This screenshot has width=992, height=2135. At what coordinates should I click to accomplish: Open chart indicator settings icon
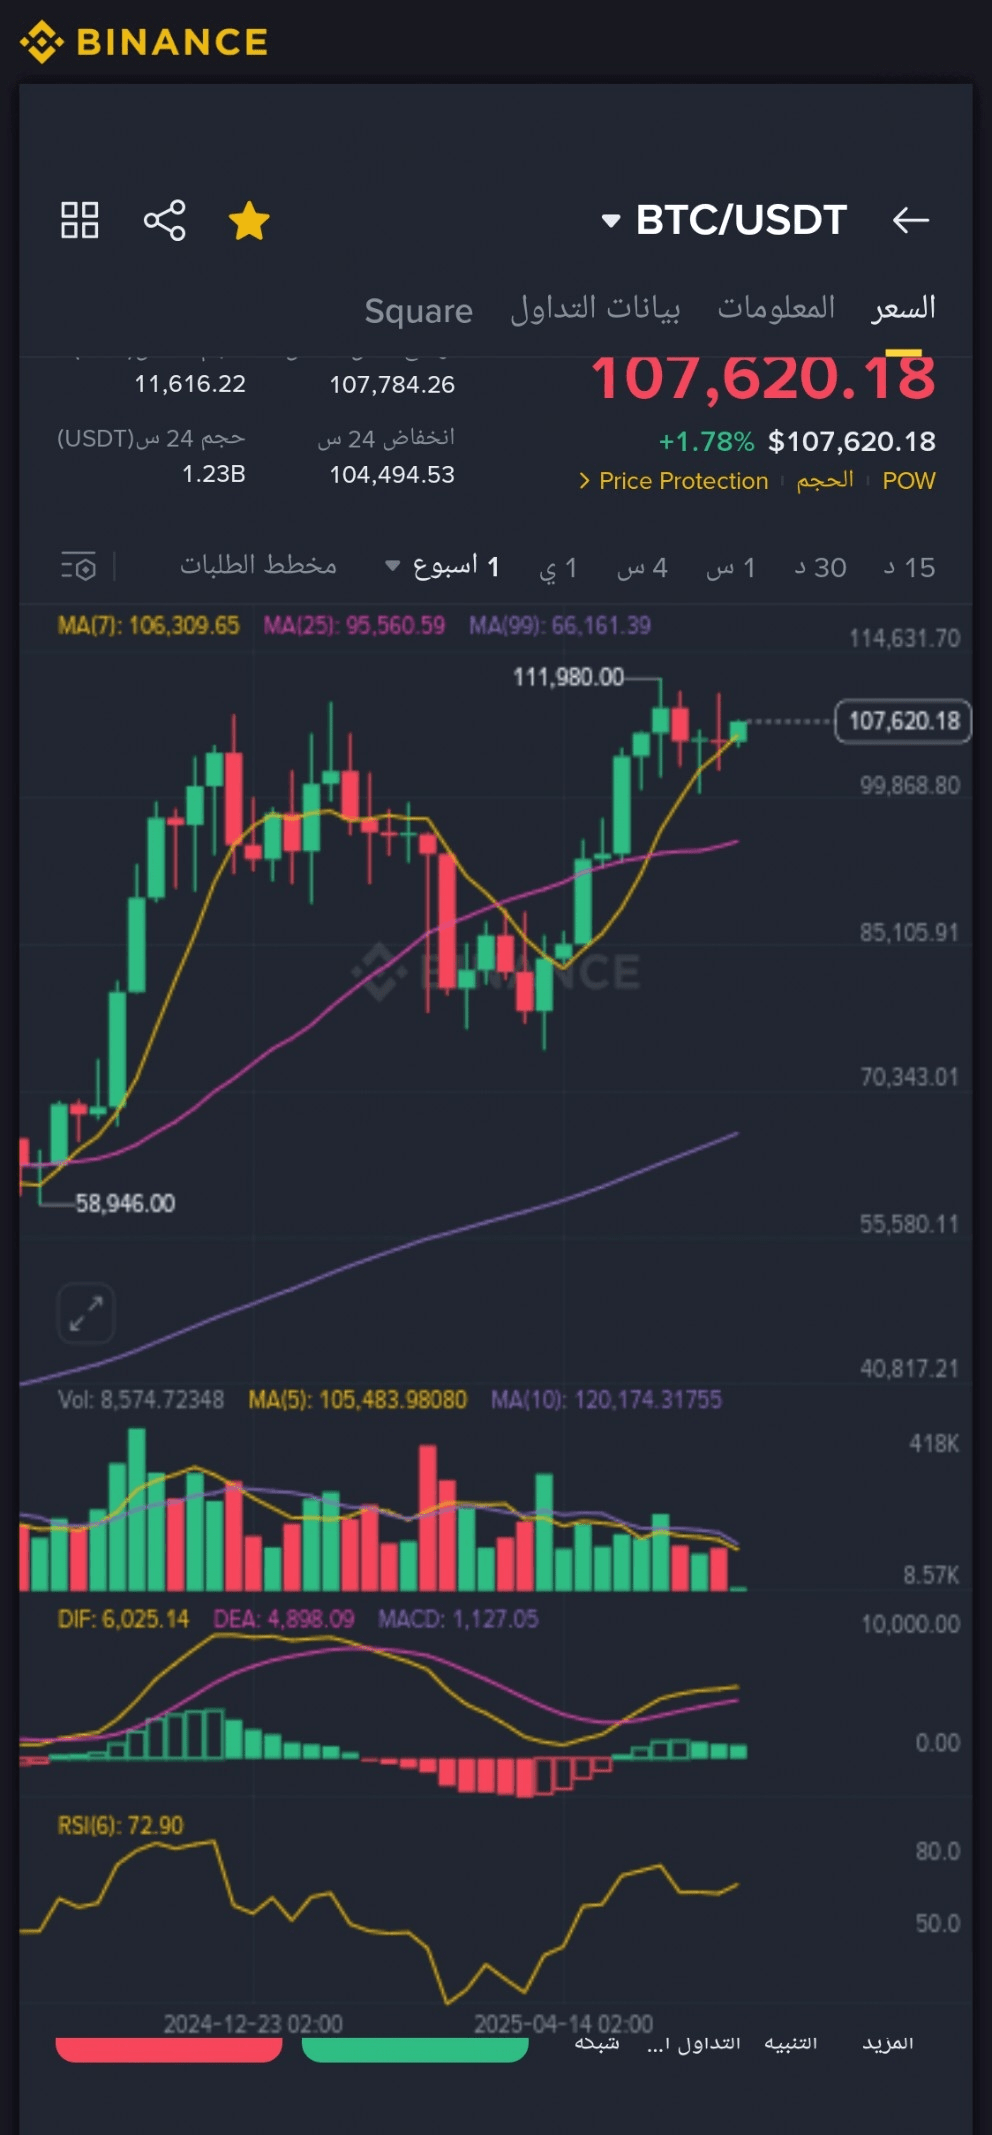click(79, 567)
